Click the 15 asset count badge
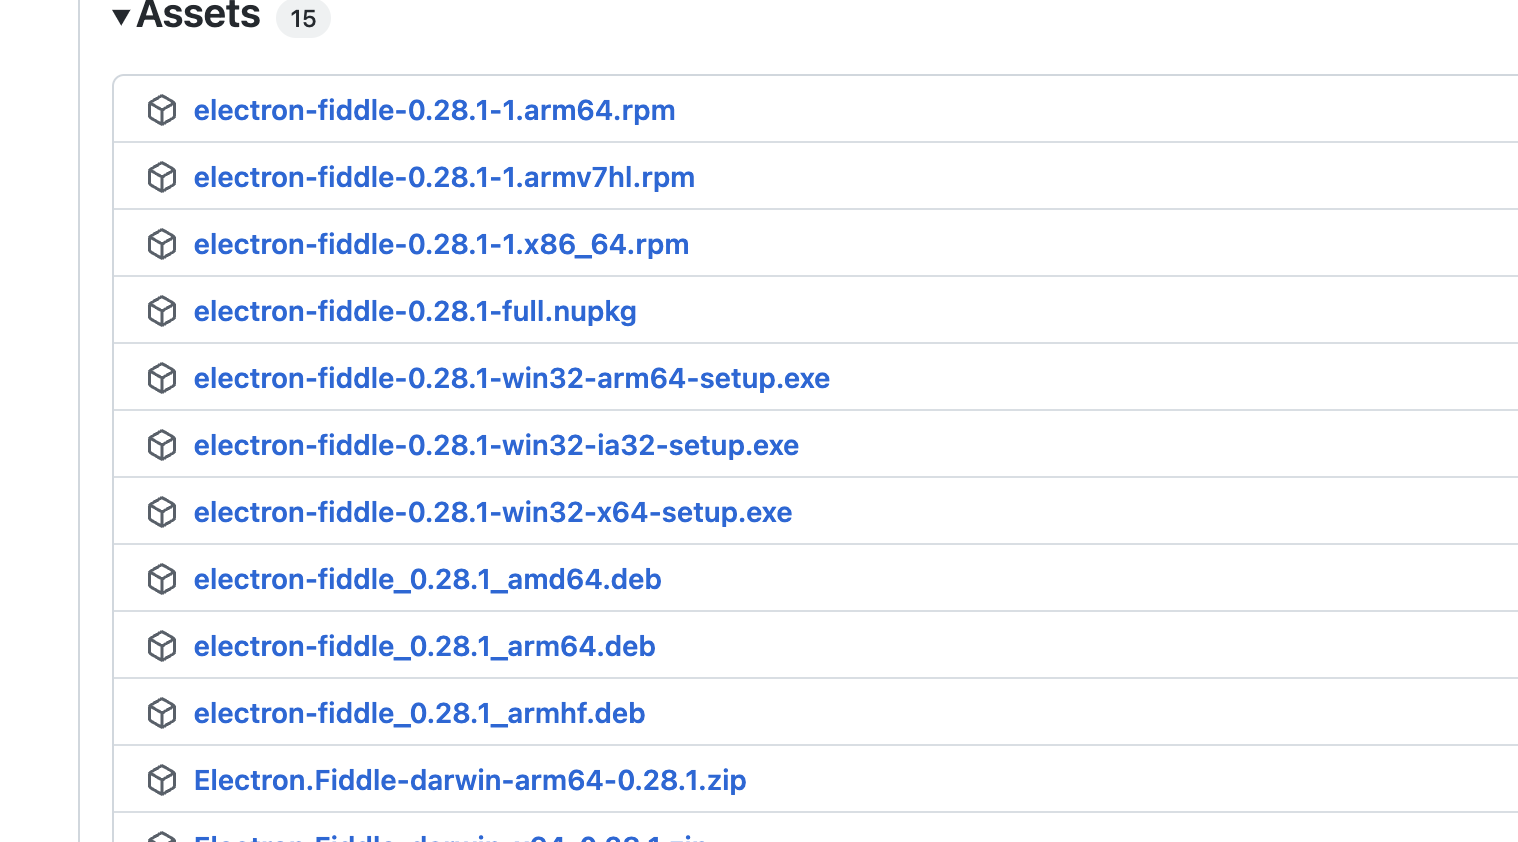1518x842 pixels. tap(303, 18)
